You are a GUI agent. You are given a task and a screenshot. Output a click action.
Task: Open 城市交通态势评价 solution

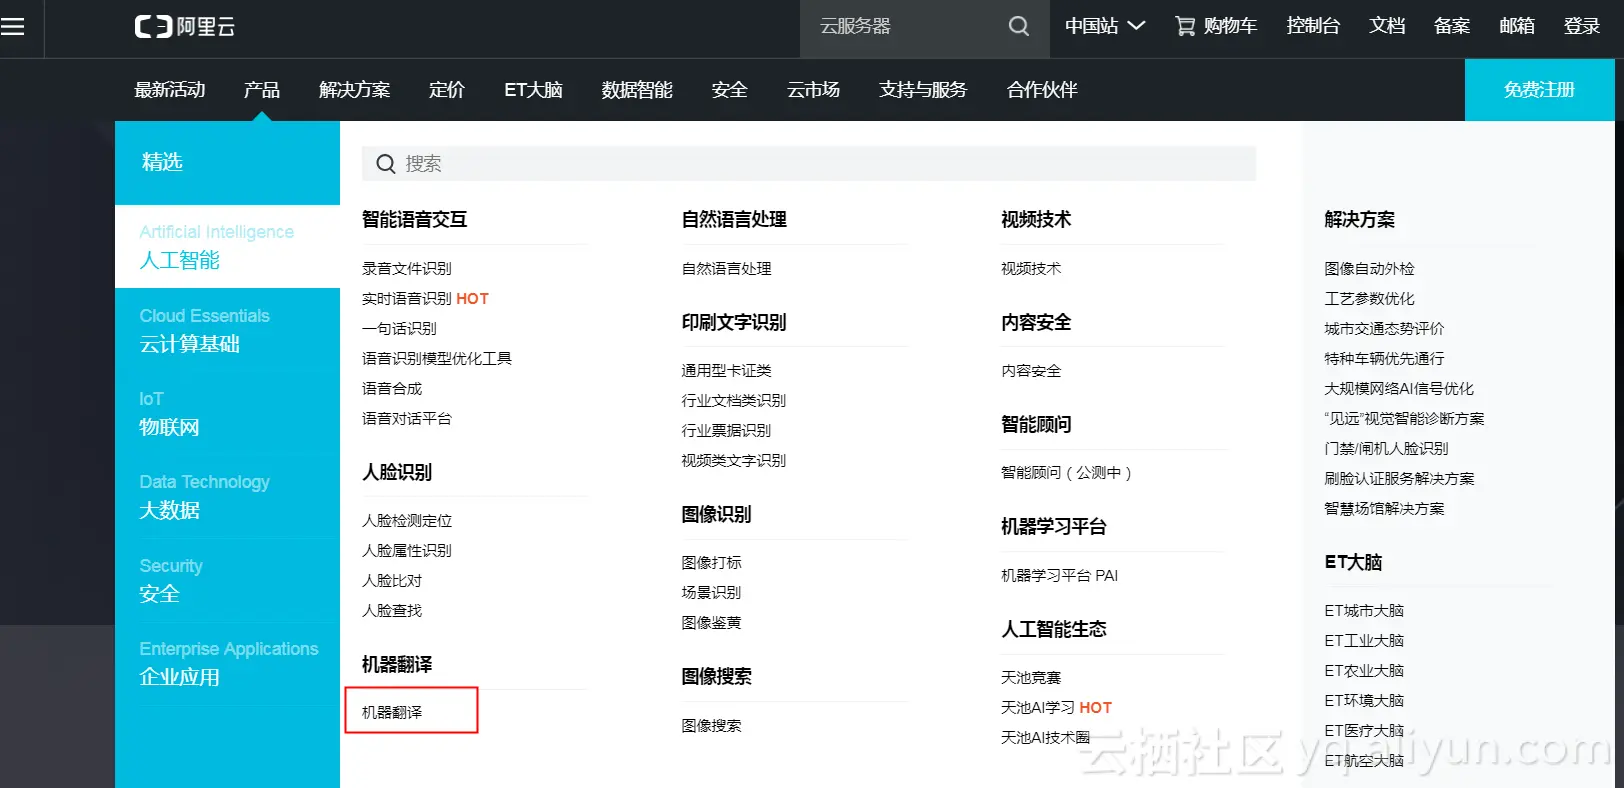[x=1384, y=329]
